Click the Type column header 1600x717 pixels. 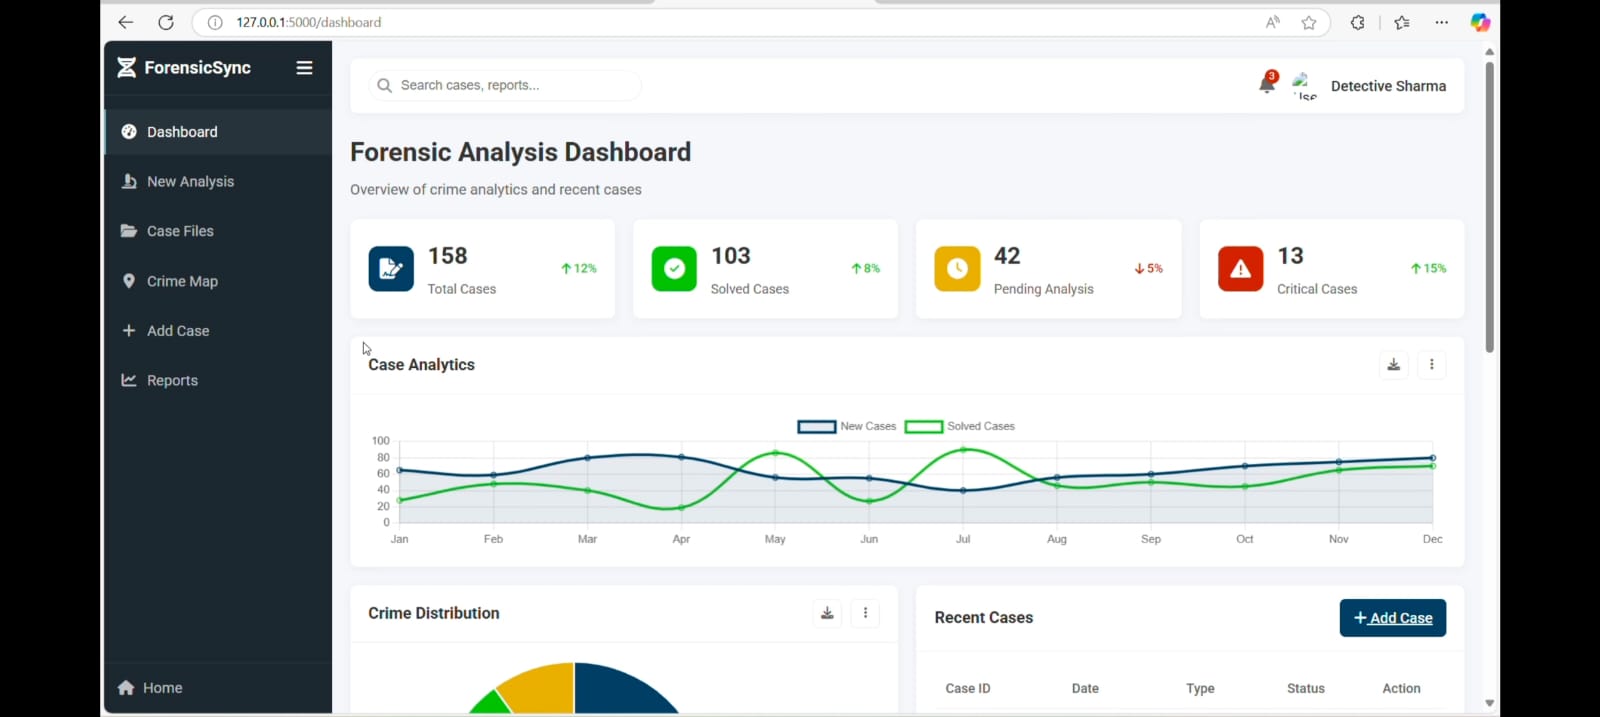point(1200,689)
